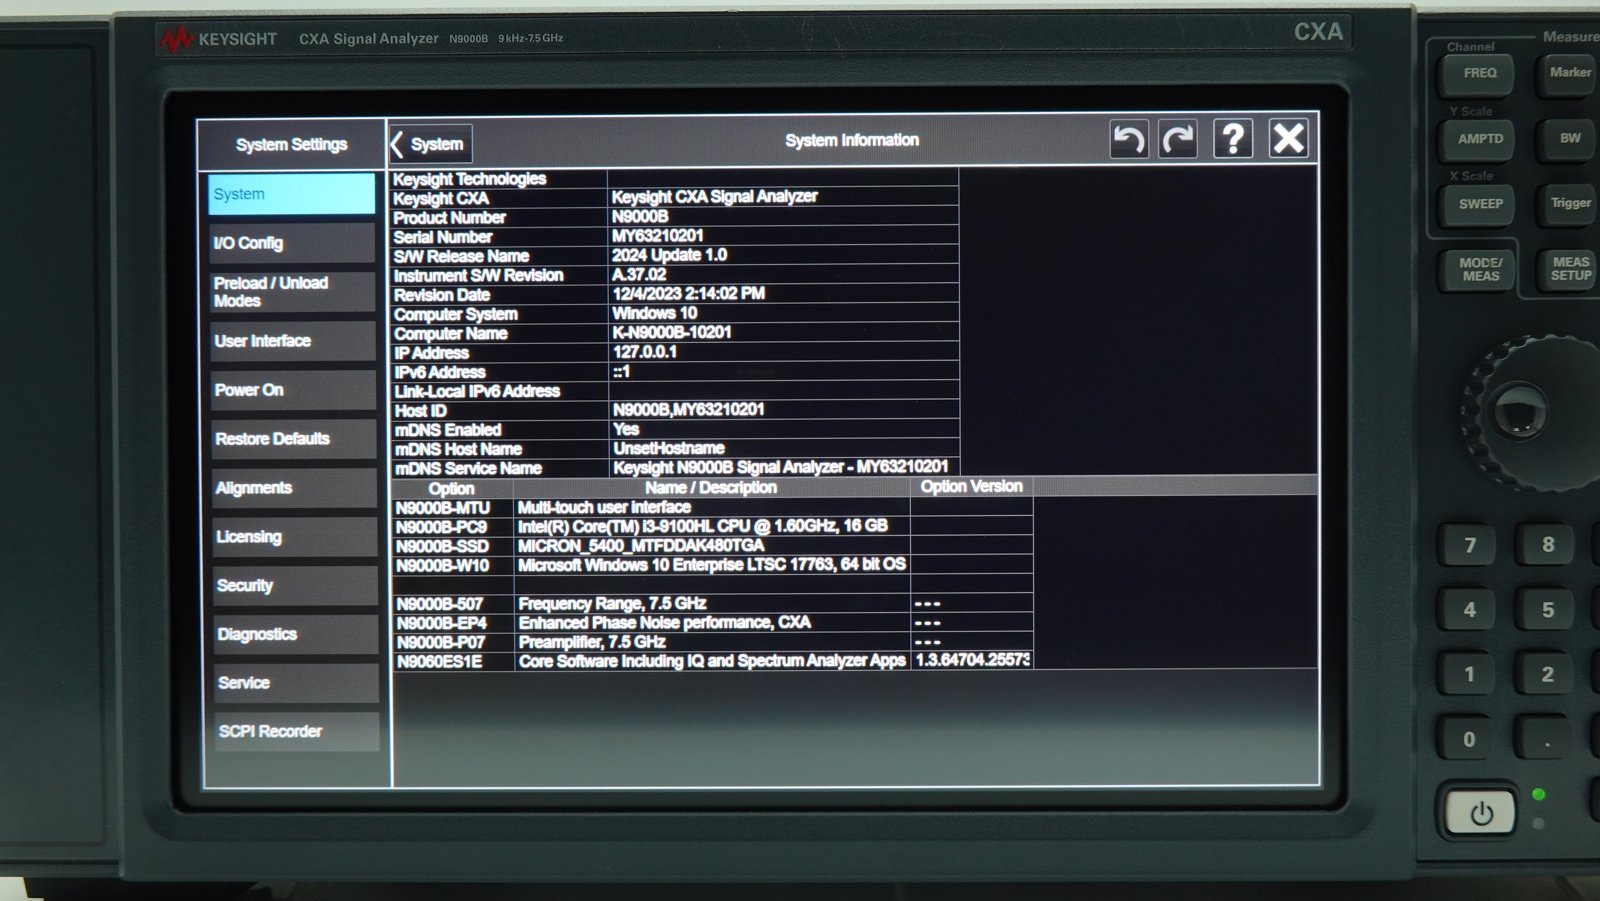Tap numeric keypad key 4
The width and height of the screenshot is (1600, 901).
click(x=1469, y=610)
